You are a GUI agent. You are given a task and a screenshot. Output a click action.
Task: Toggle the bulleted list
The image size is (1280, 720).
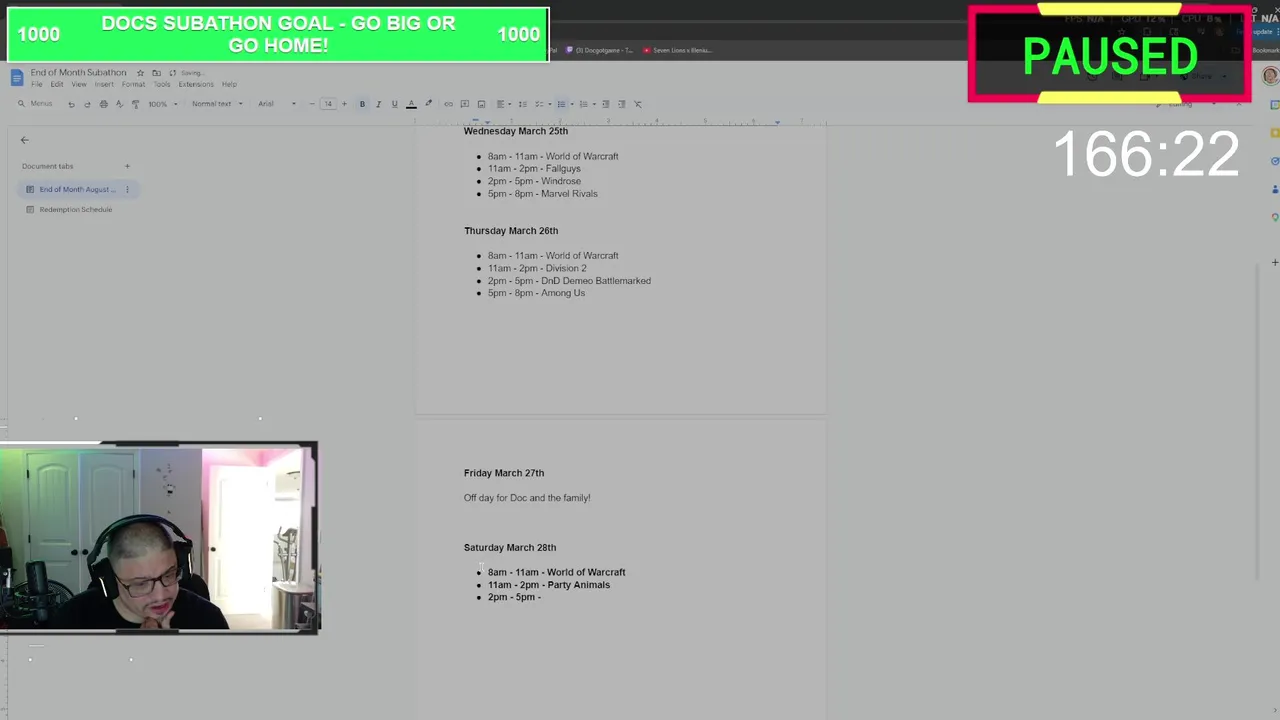tap(561, 104)
